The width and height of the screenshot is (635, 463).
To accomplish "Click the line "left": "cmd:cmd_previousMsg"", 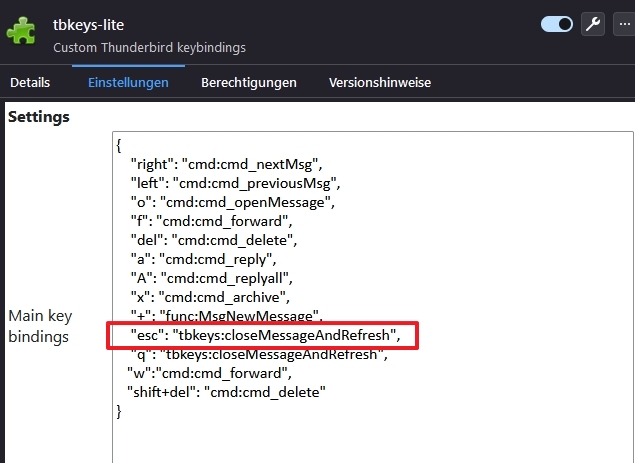I will pyautogui.click(x=235, y=183).
